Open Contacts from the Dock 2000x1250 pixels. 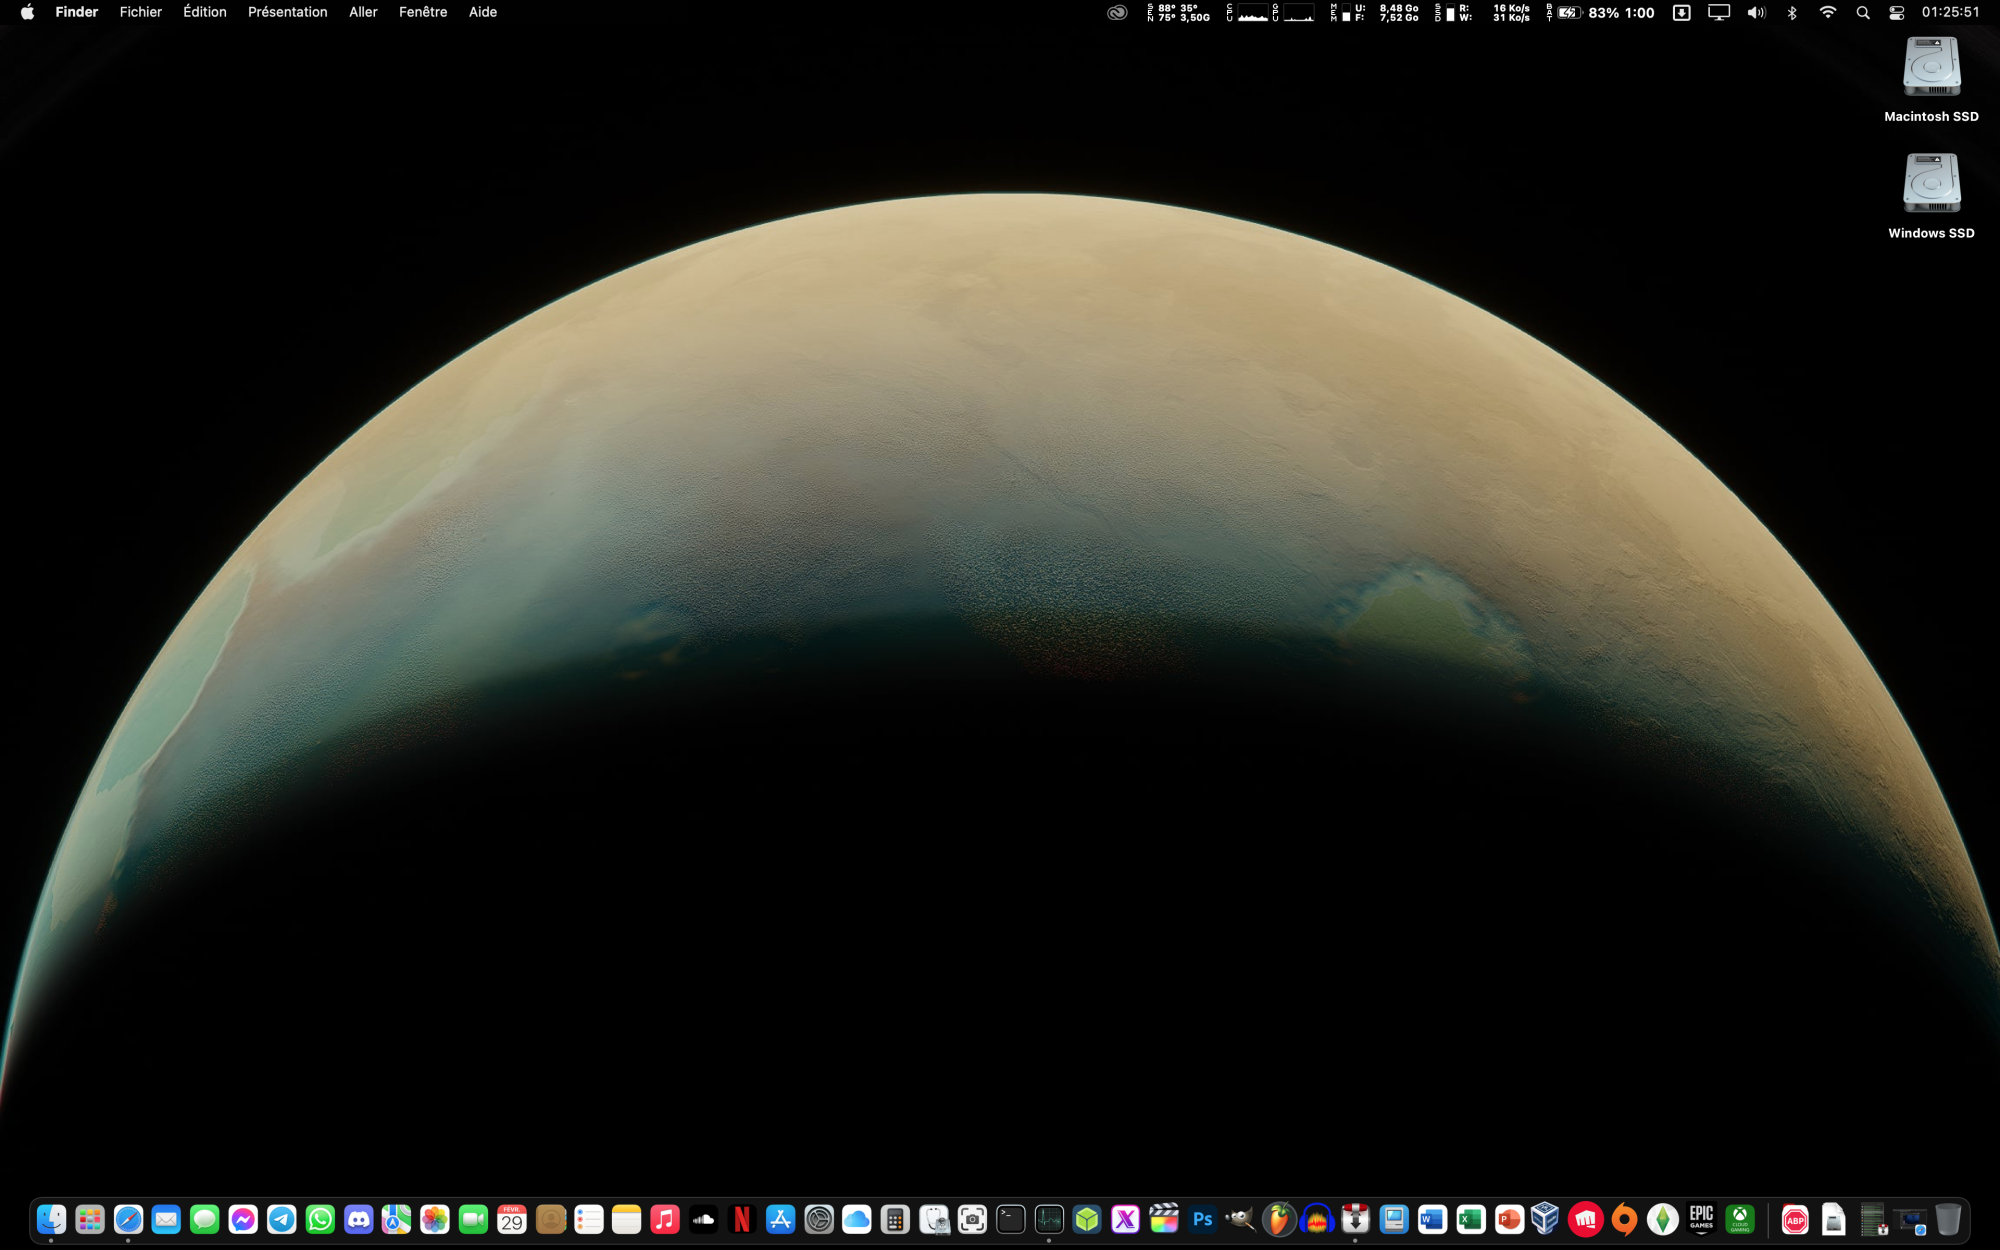(550, 1219)
